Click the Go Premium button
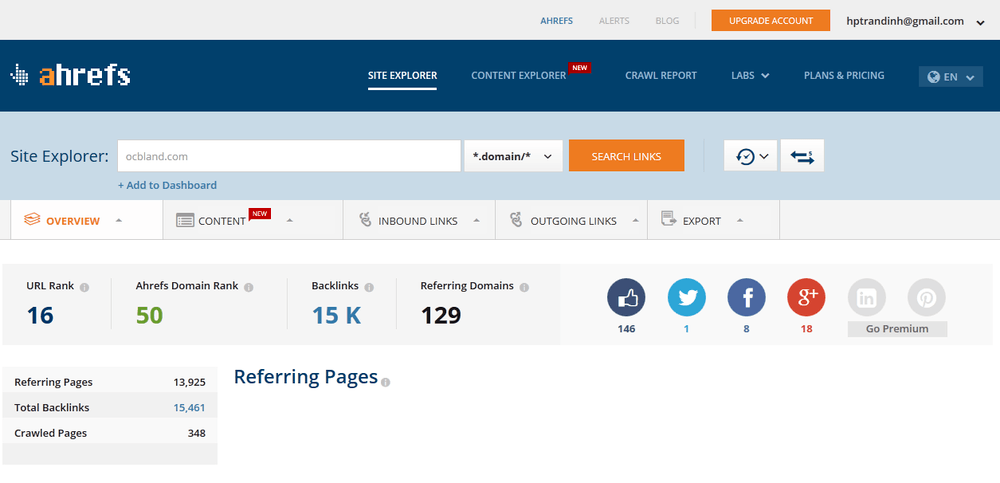The width and height of the screenshot is (1000, 483). point(897,329)
